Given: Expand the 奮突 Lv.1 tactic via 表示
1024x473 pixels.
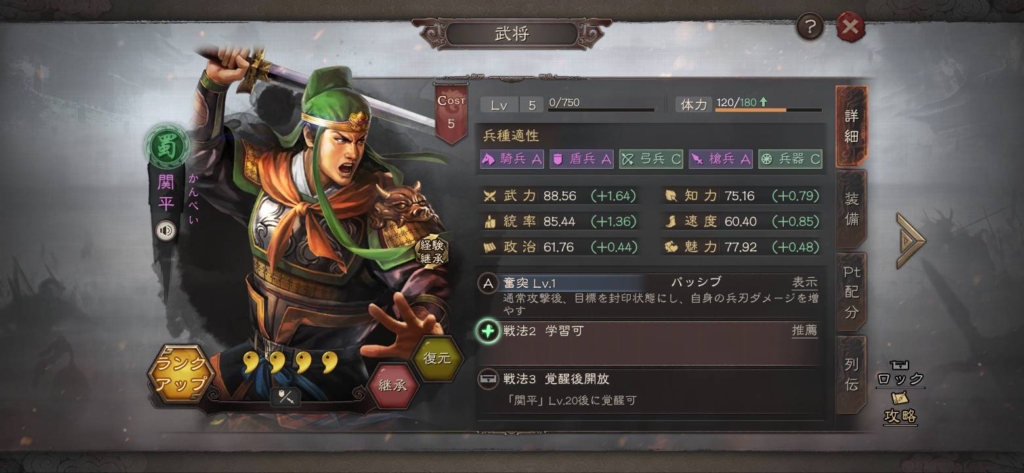Looking at the screenshot, I should (x=805, y=283).
